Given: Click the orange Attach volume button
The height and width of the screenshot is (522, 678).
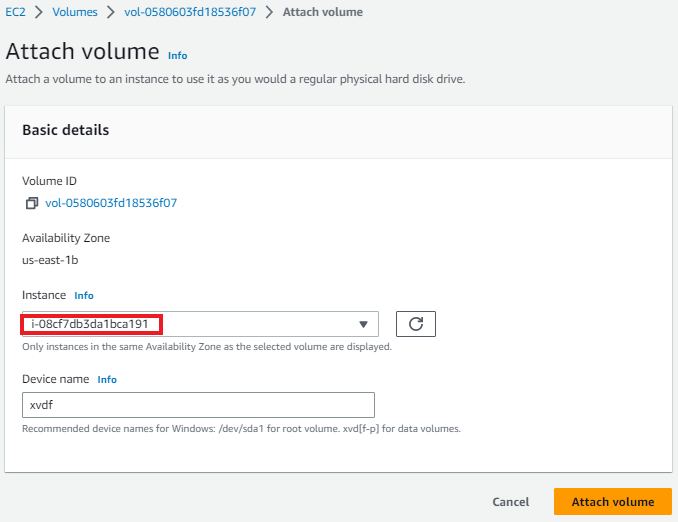Looking at the screenshot, I should pos(613,502).
